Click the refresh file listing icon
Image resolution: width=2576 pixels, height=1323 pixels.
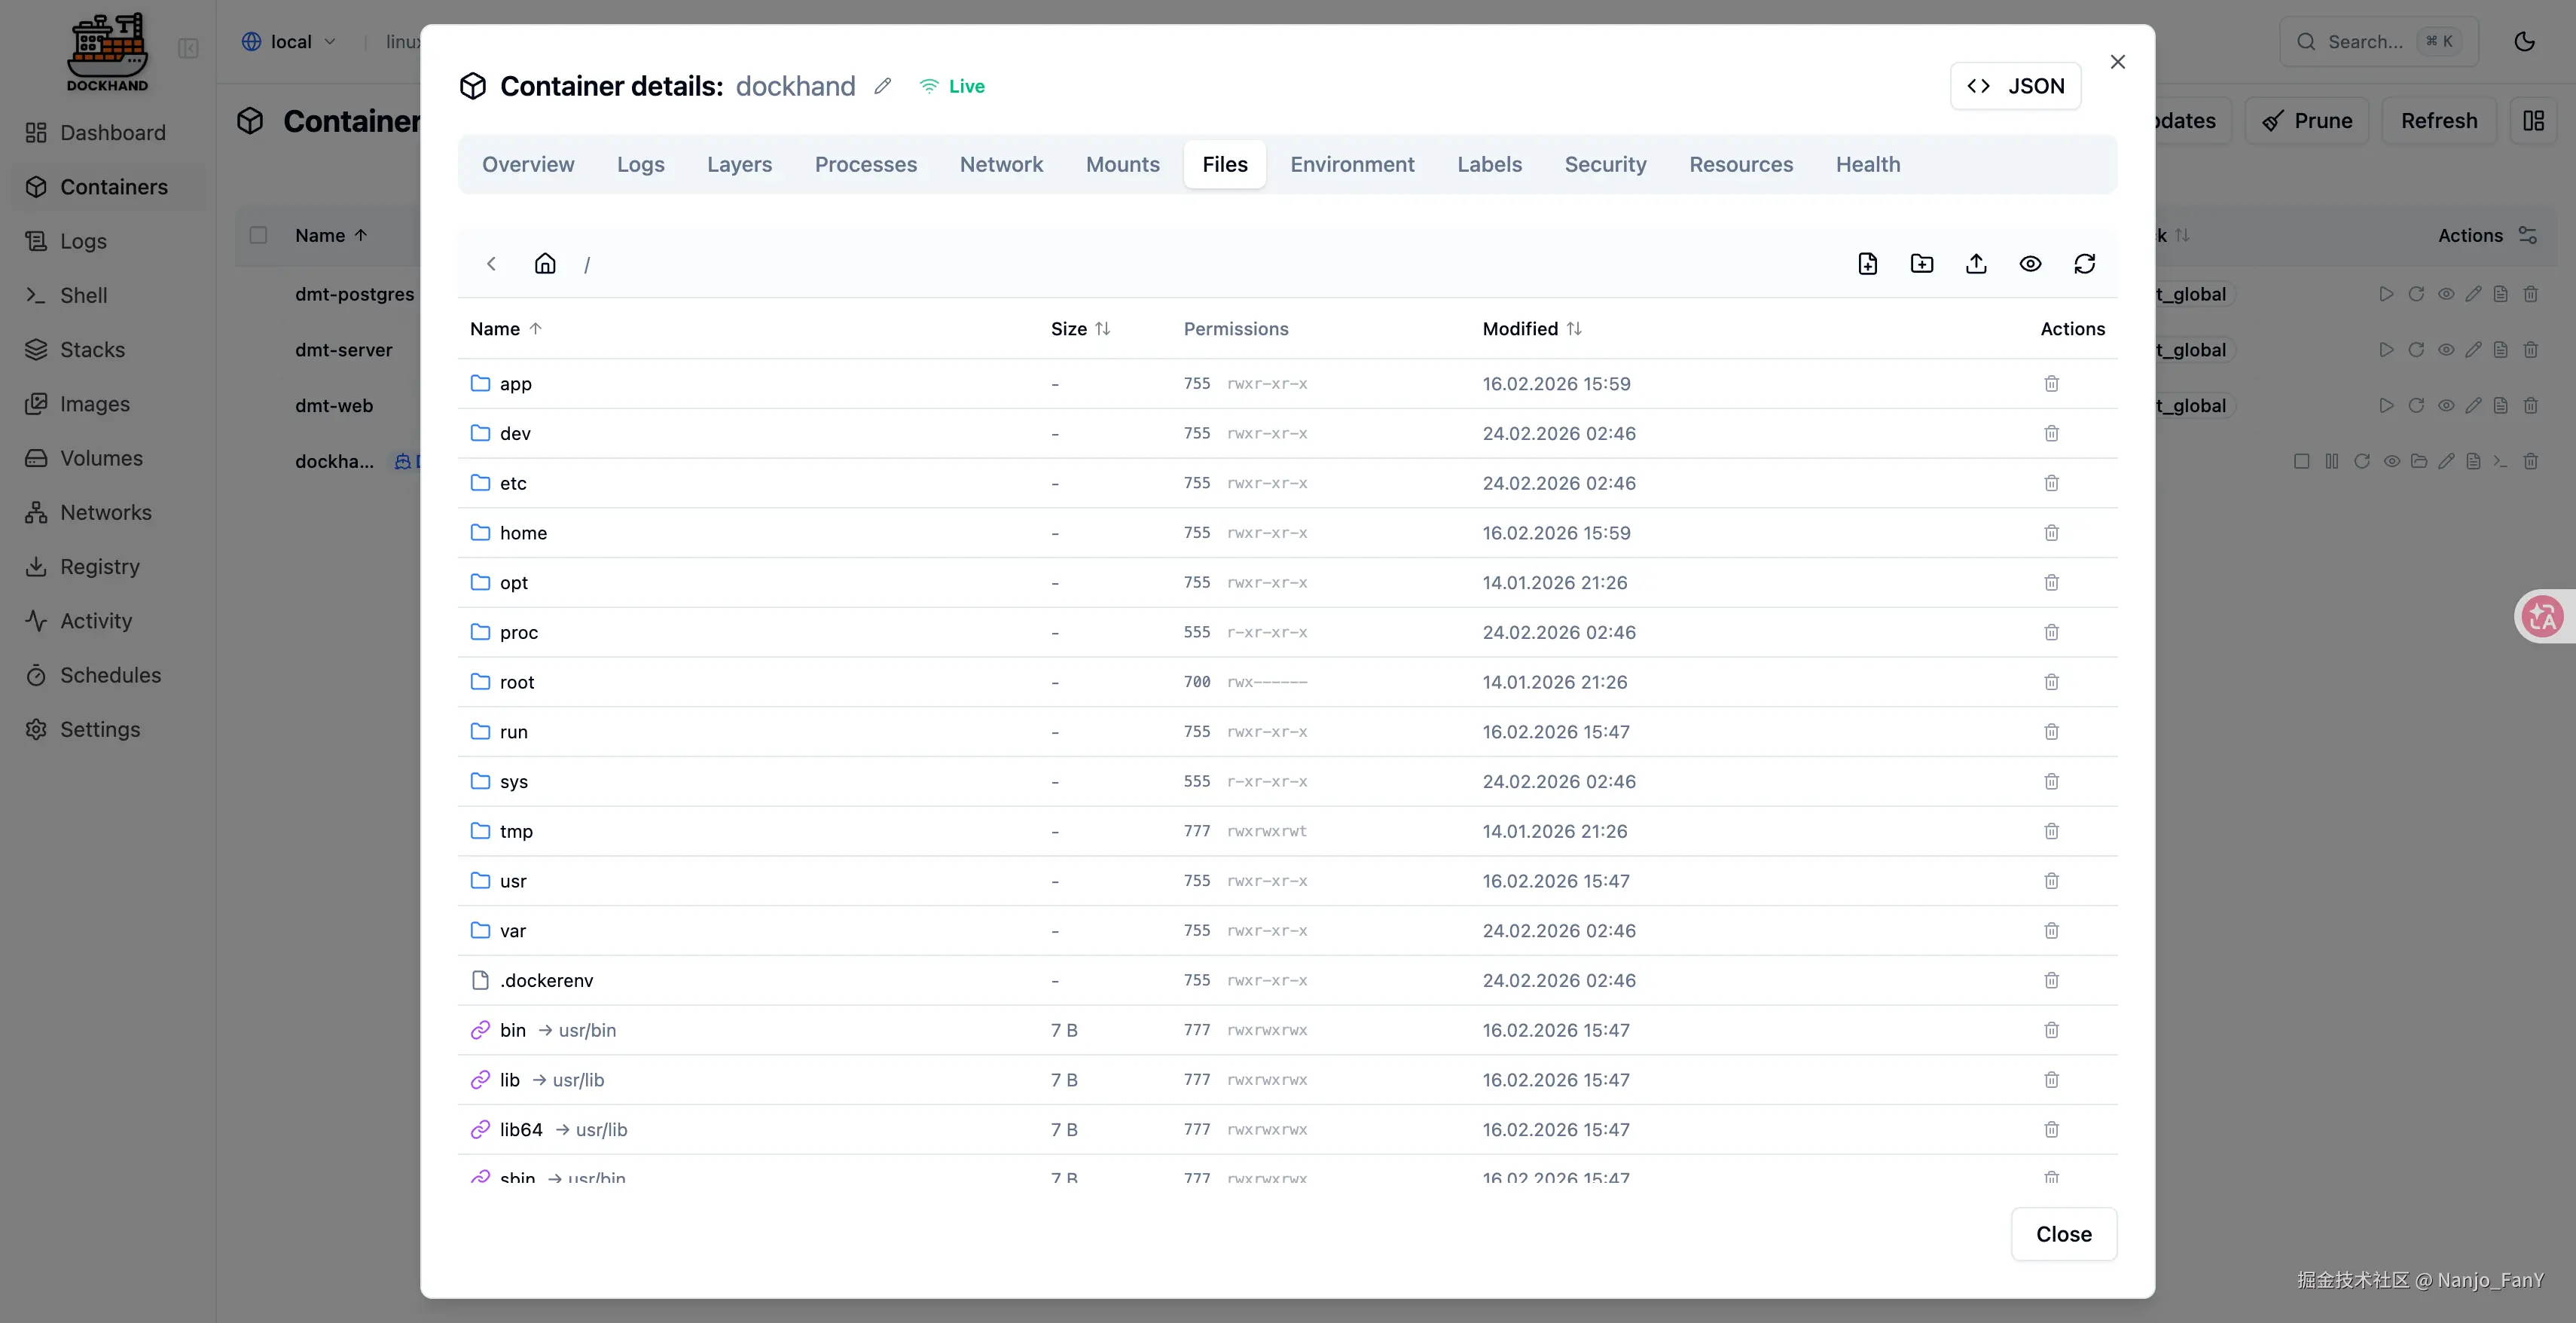pyautogui.click(x=2084, y=264)
